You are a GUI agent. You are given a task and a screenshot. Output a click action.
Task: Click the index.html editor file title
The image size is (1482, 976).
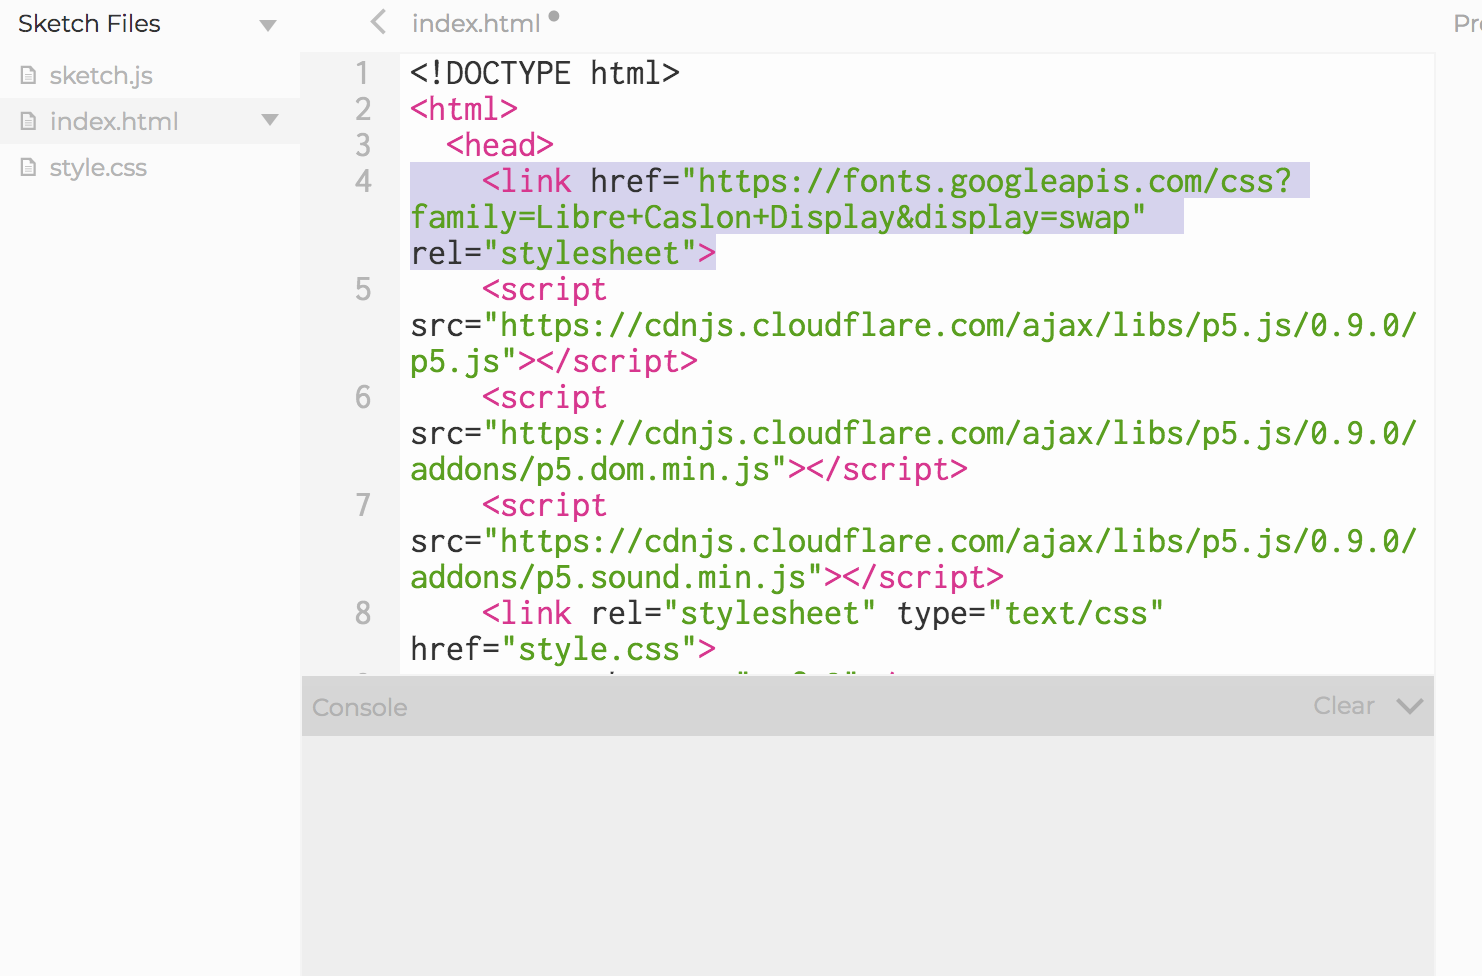click(x=476, y=23)
